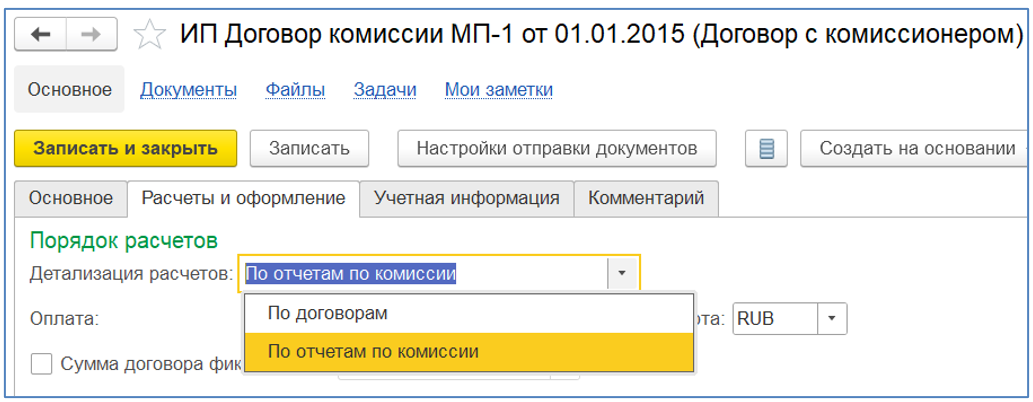The image size is (1033, 402).
Task: Follow the 'Документы' link
Action: coord(188,90)
